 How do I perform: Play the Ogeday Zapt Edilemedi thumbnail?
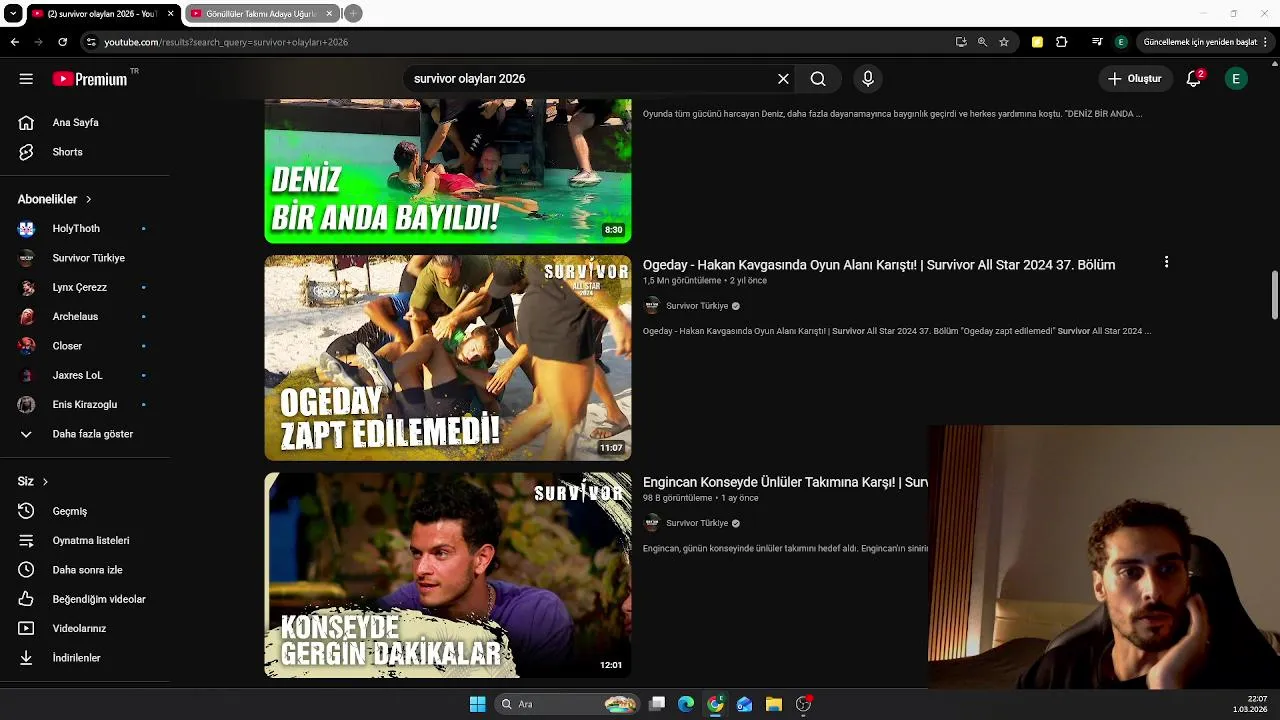[x=448, y=358]
